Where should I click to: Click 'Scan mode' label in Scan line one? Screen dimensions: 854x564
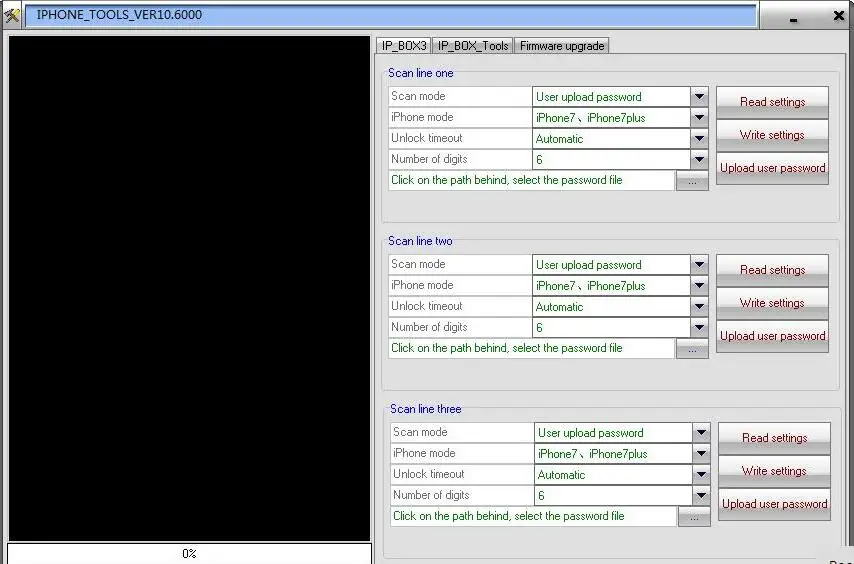point(418,96)
